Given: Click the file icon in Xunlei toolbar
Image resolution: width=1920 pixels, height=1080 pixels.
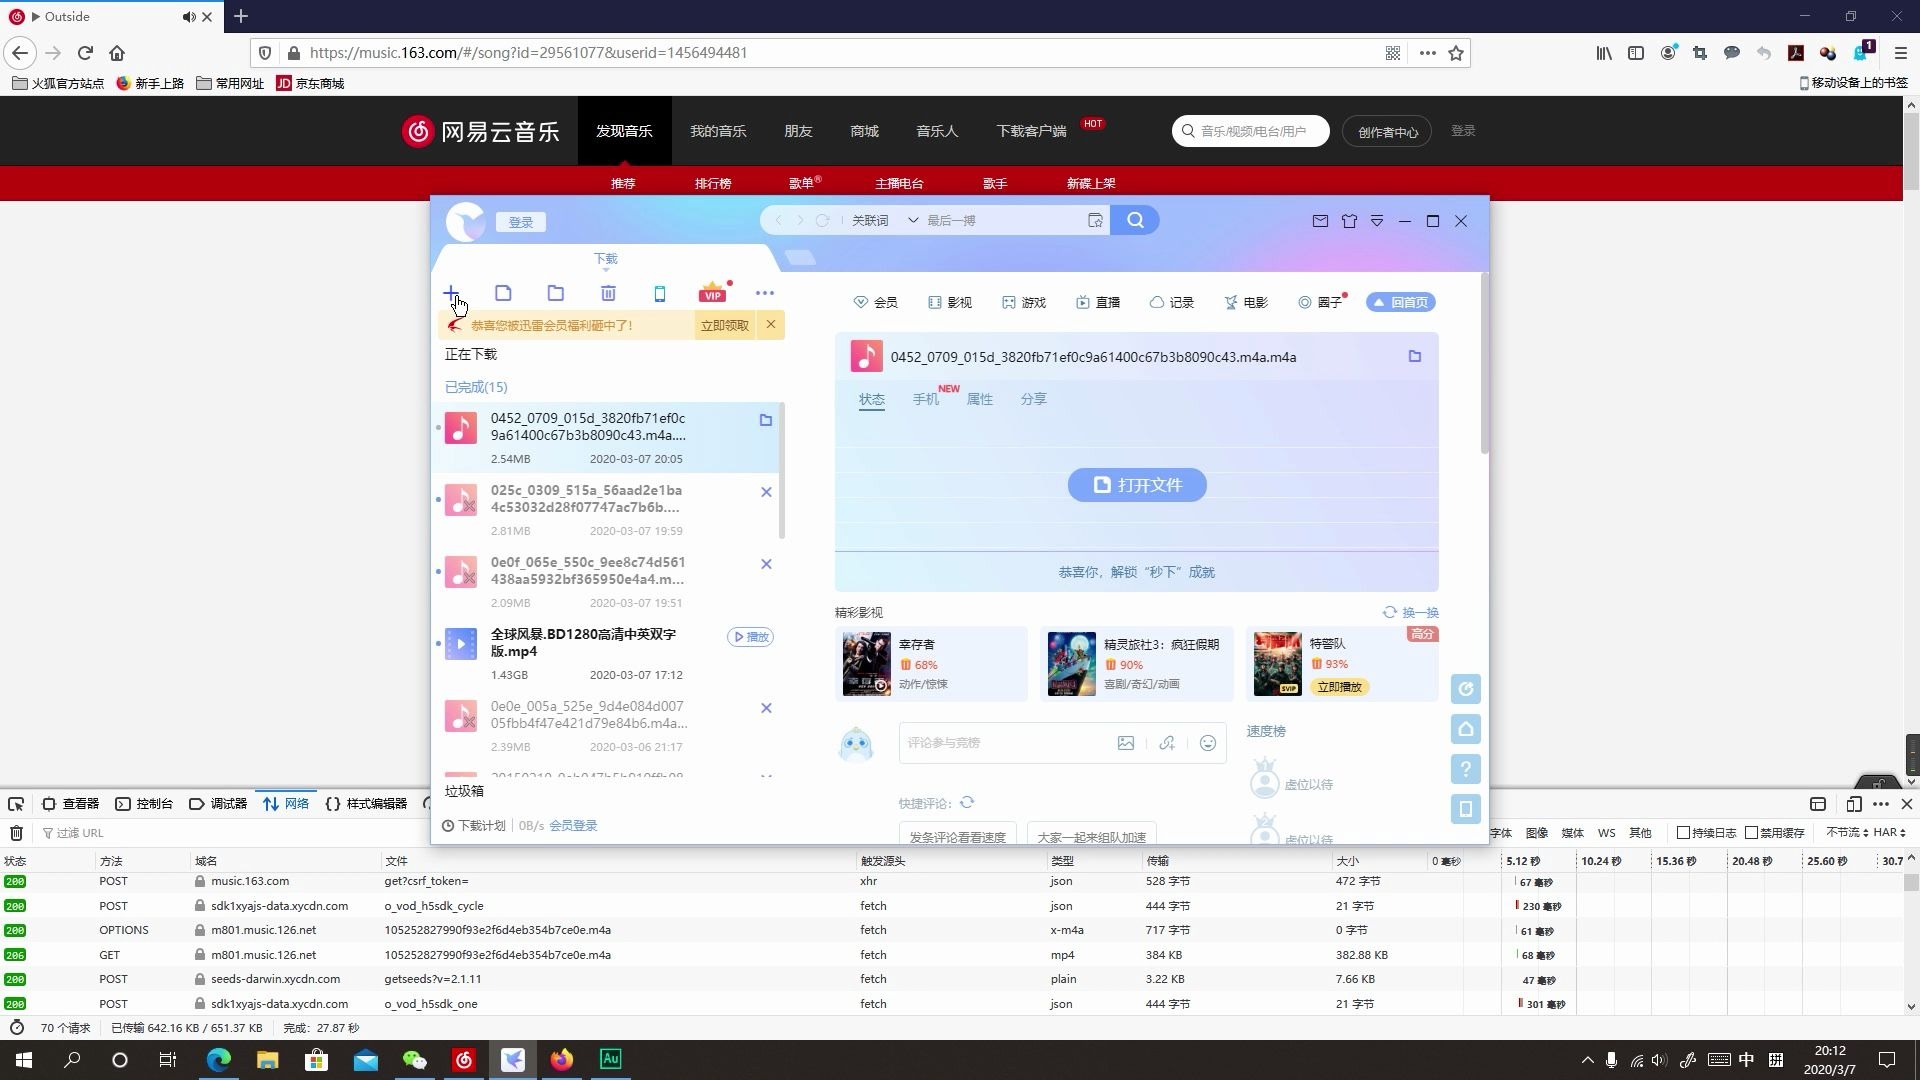Looking at the screenshot, I should pyautogui.click(x=503, y=293).
